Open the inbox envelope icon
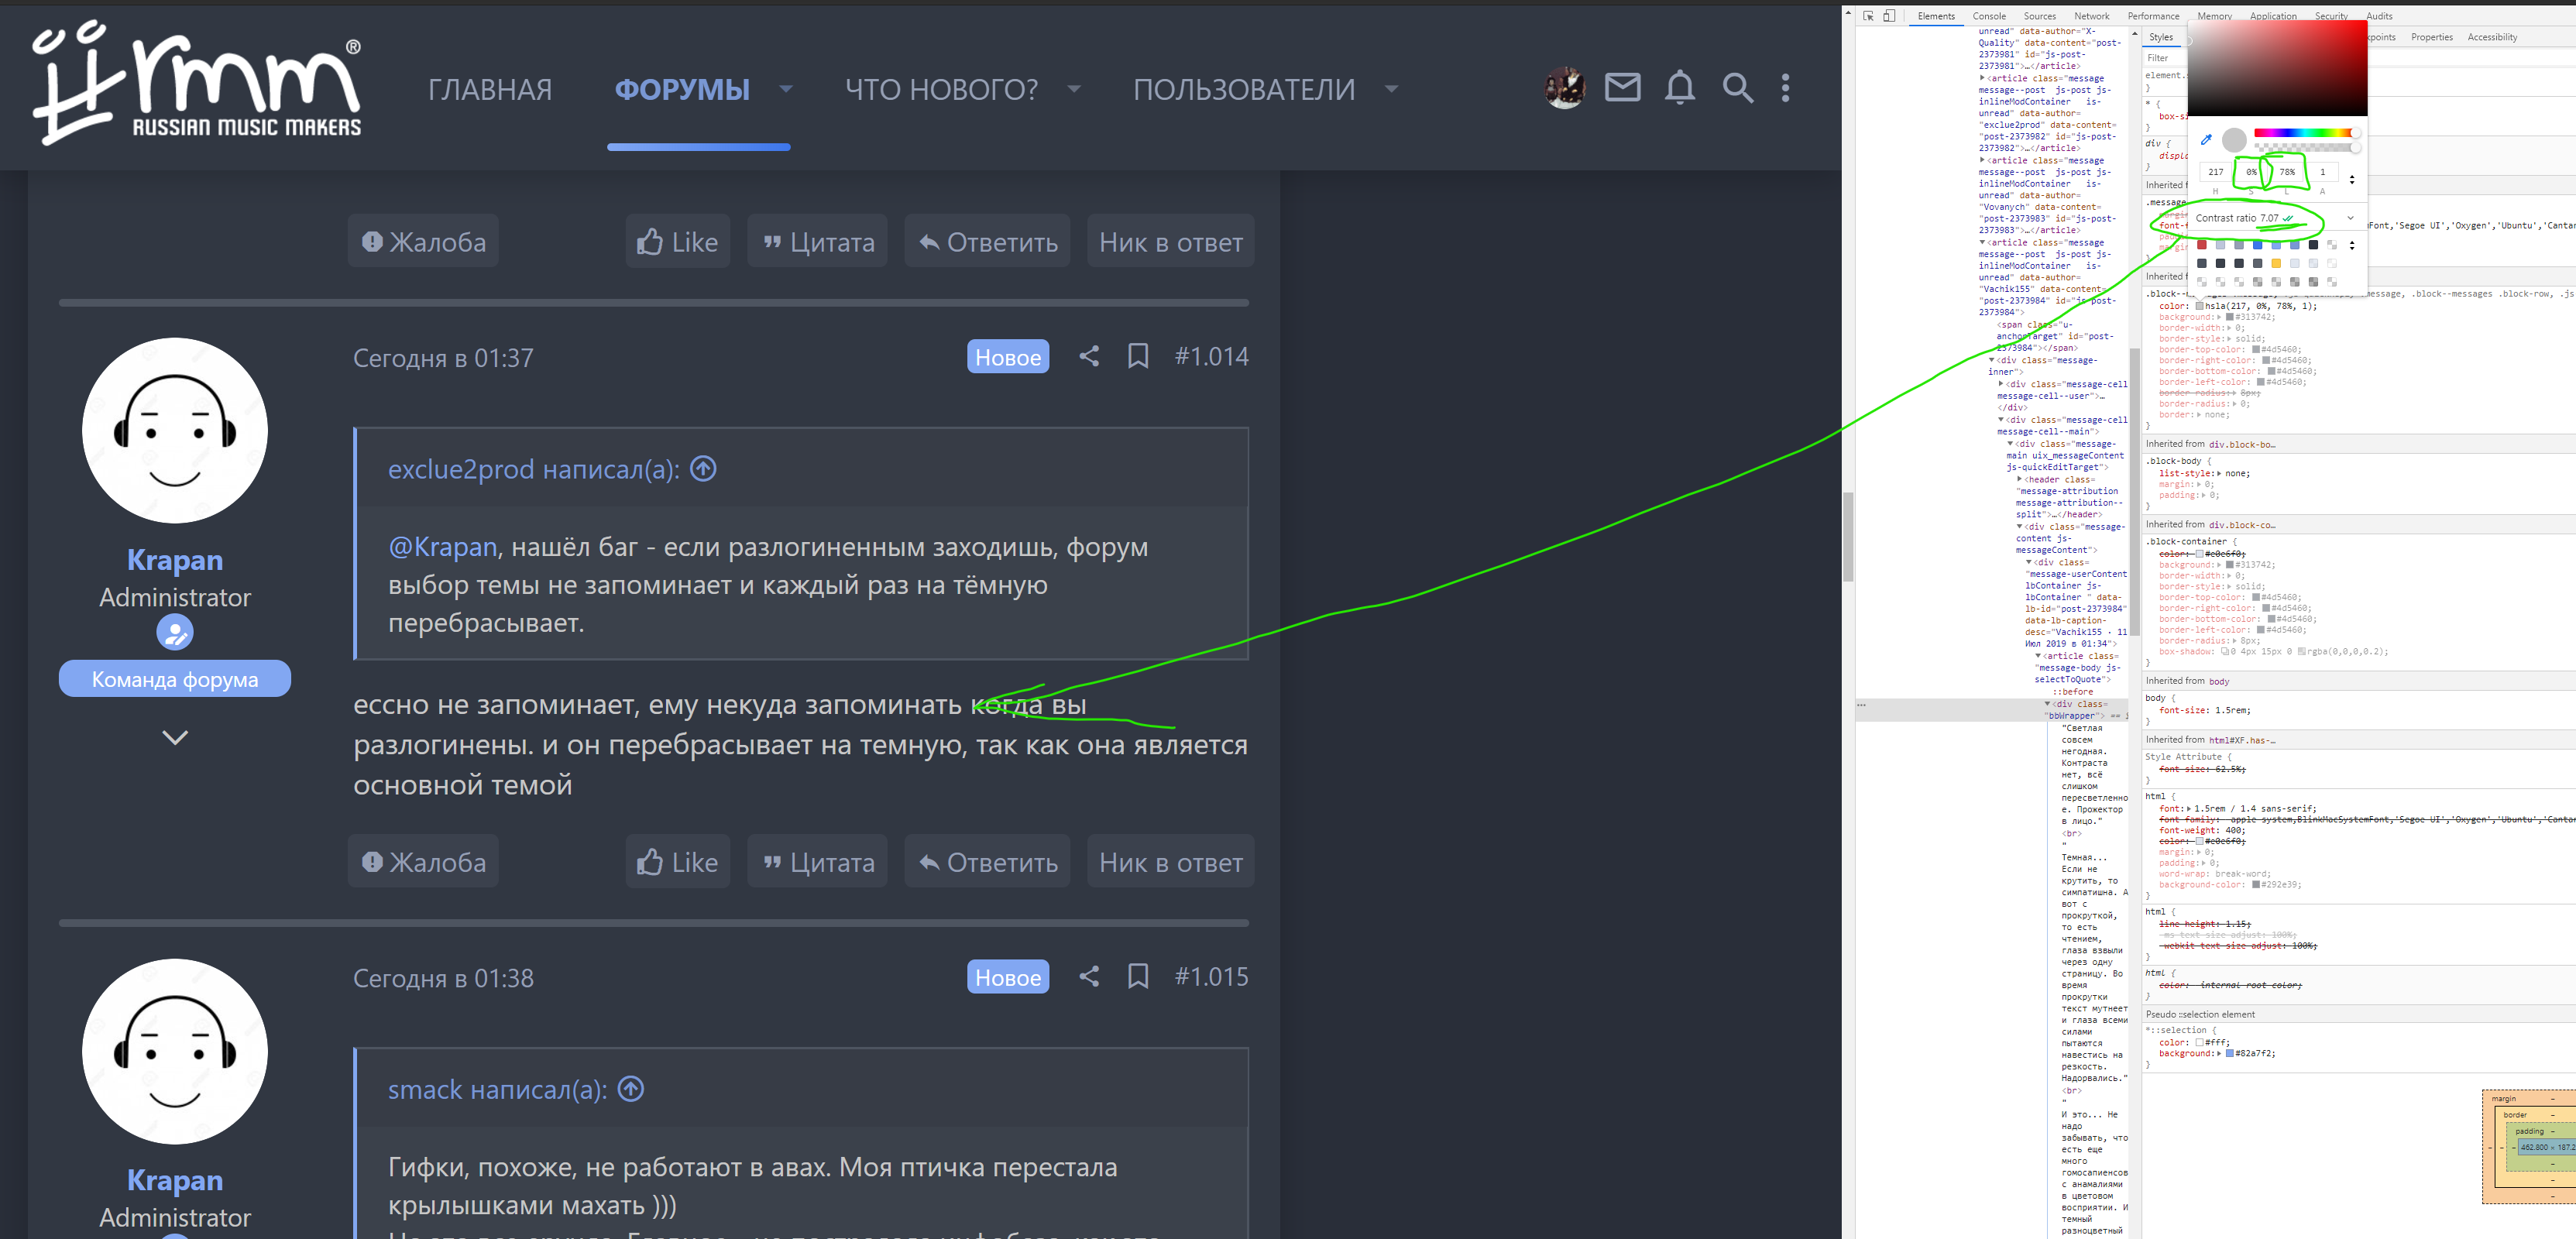2576x1239 pixels. (1622, 88)
